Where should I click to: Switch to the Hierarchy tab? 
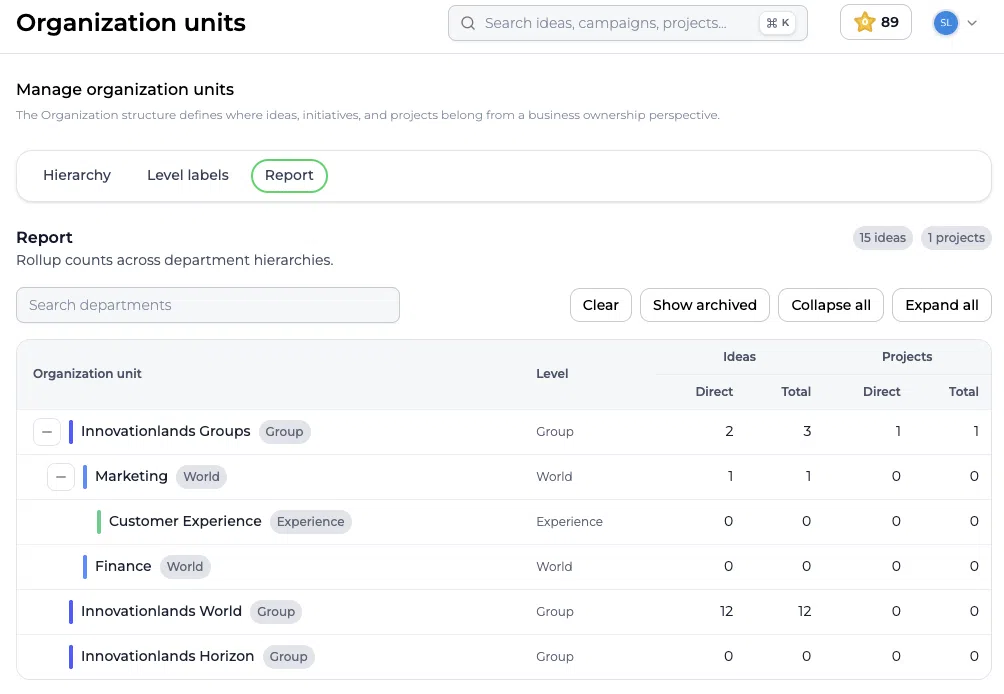pos(77,175)
